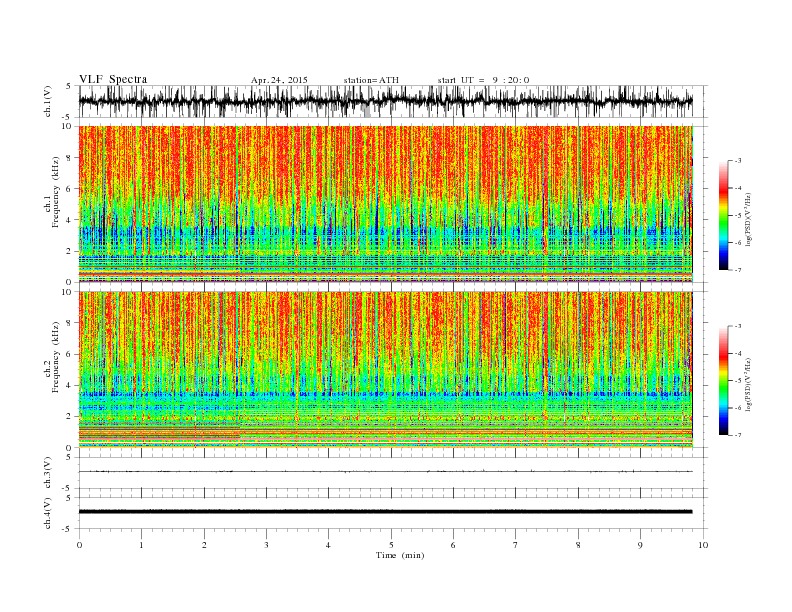
Task: Click the 'VLF Spectra' title text
Action: pyautogui.click(x=113, y=79)
